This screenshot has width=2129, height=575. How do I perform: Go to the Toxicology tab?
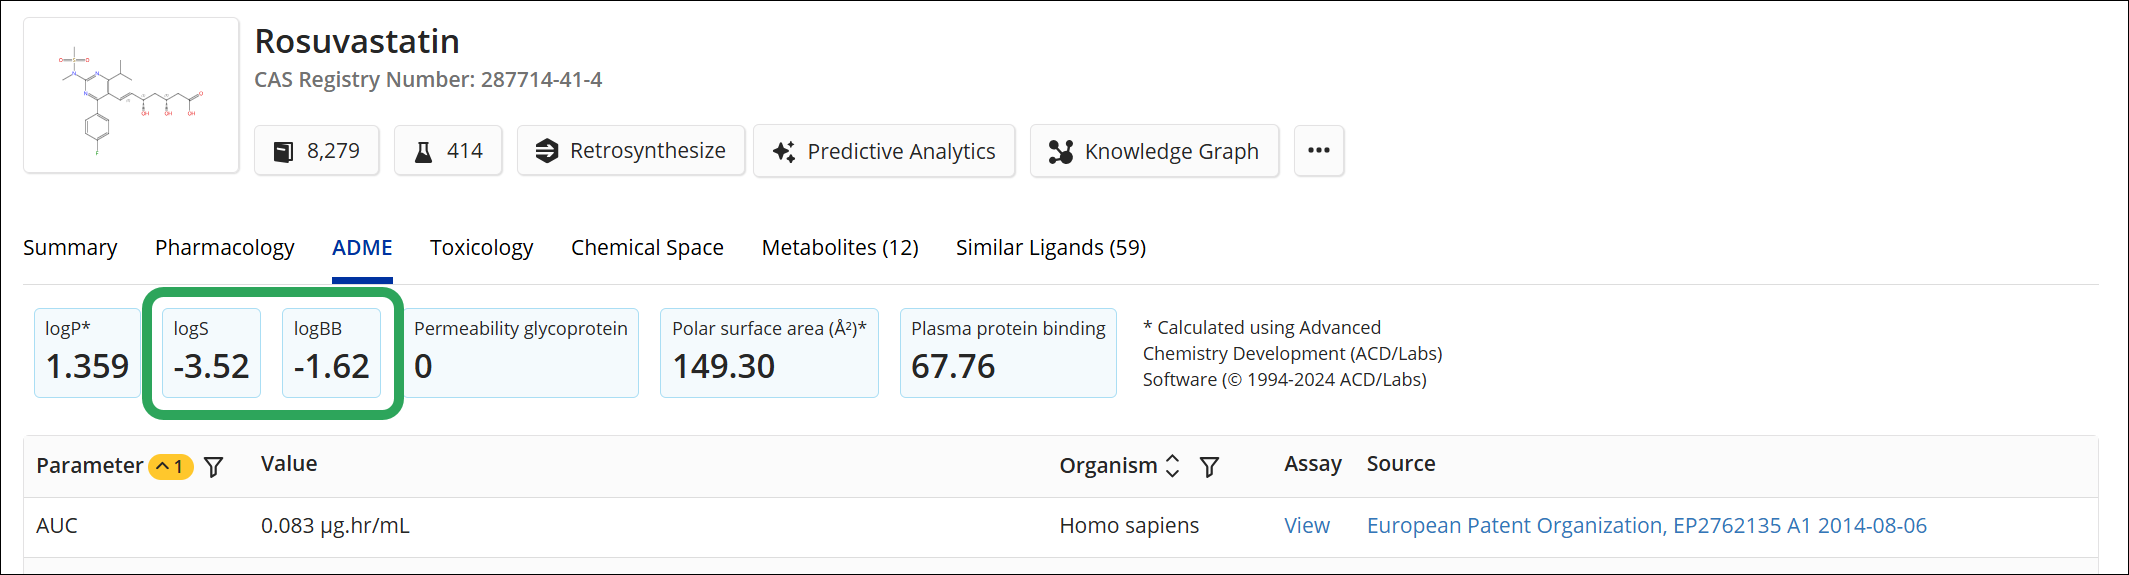[x=481, y=248]
